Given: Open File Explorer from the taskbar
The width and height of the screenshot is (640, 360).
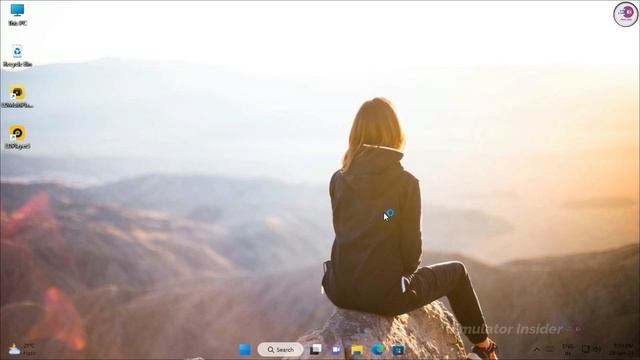Looking at the screenshot, I should [x=357, y=349].
